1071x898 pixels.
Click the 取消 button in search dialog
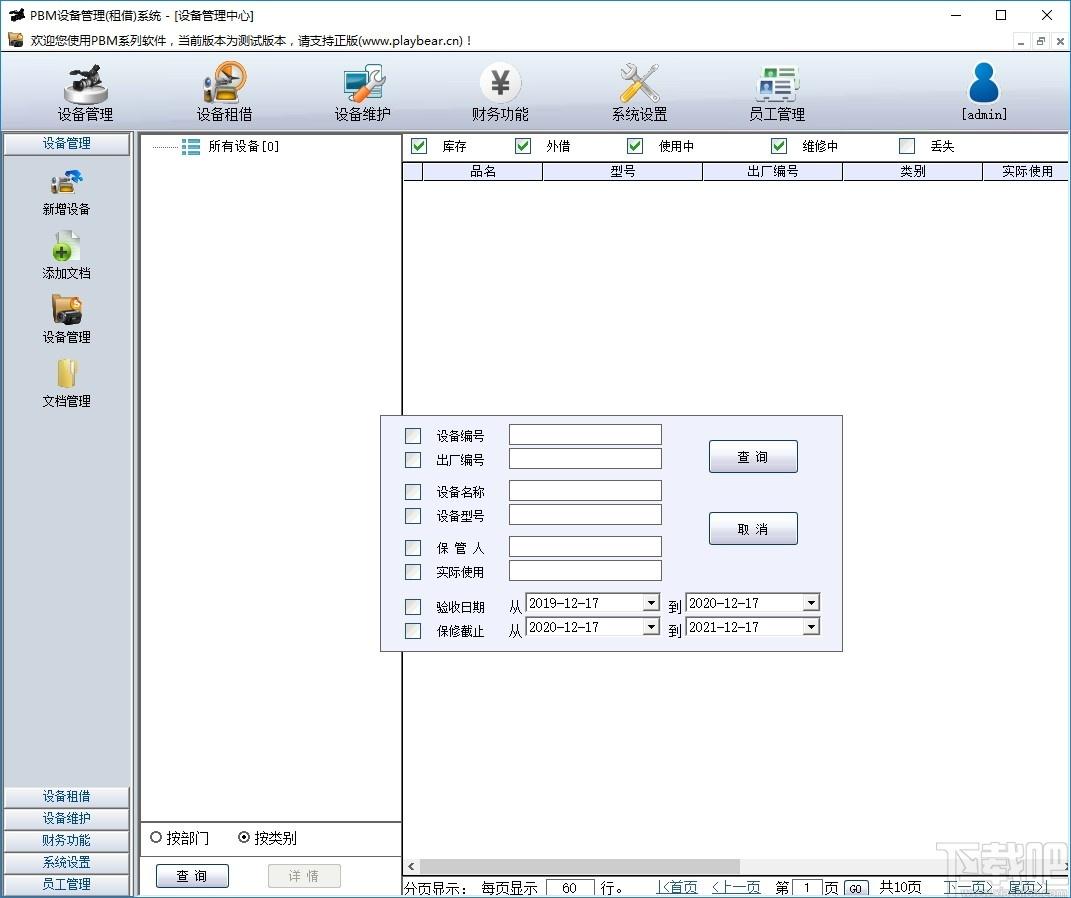[x=753, y=529]
